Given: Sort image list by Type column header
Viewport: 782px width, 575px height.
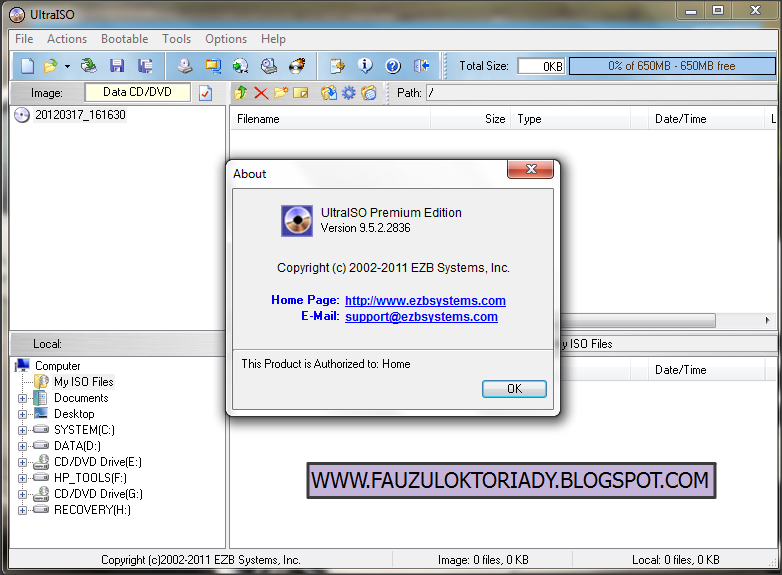Looking at the screenshot, I should (571, 119).
